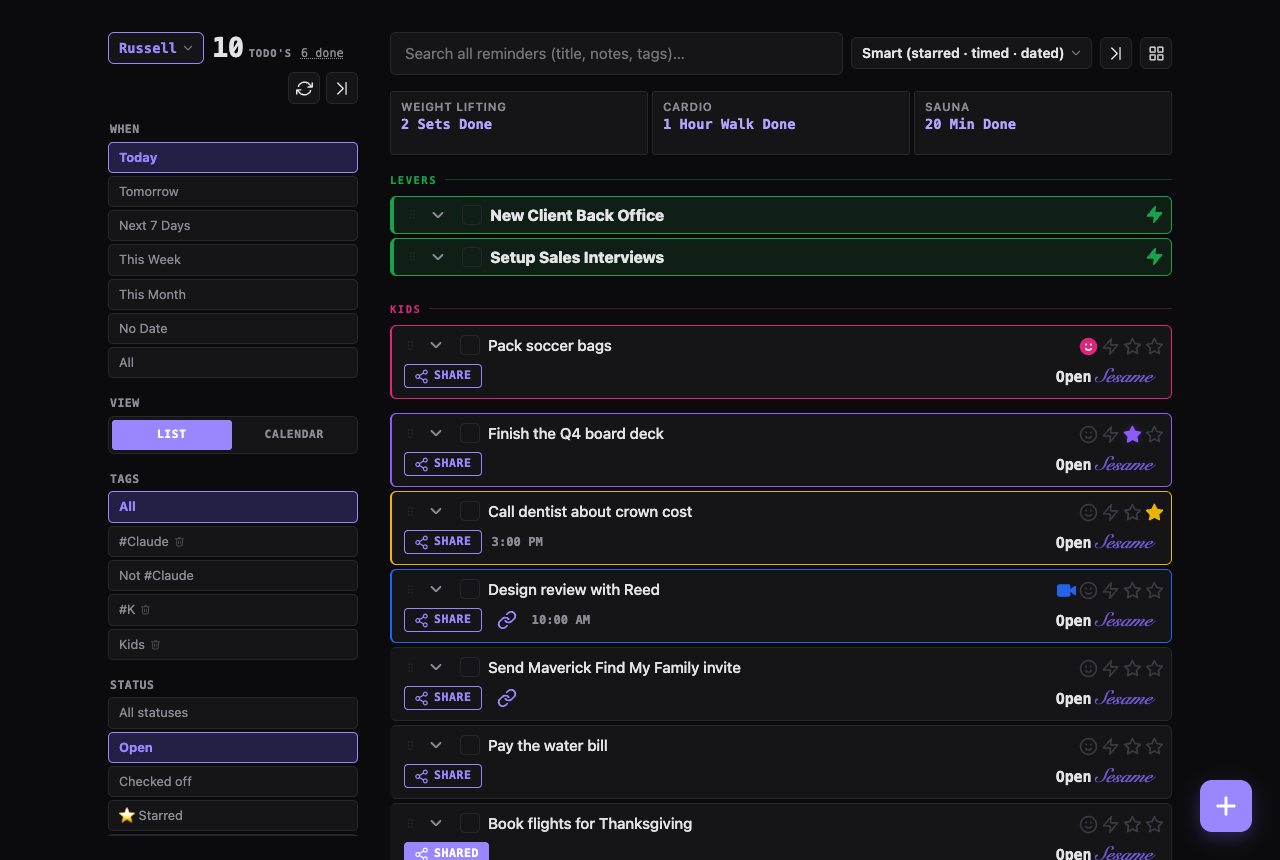
Task: Expand the New Client Back Office chevron
Action: [x=438, y=215]
